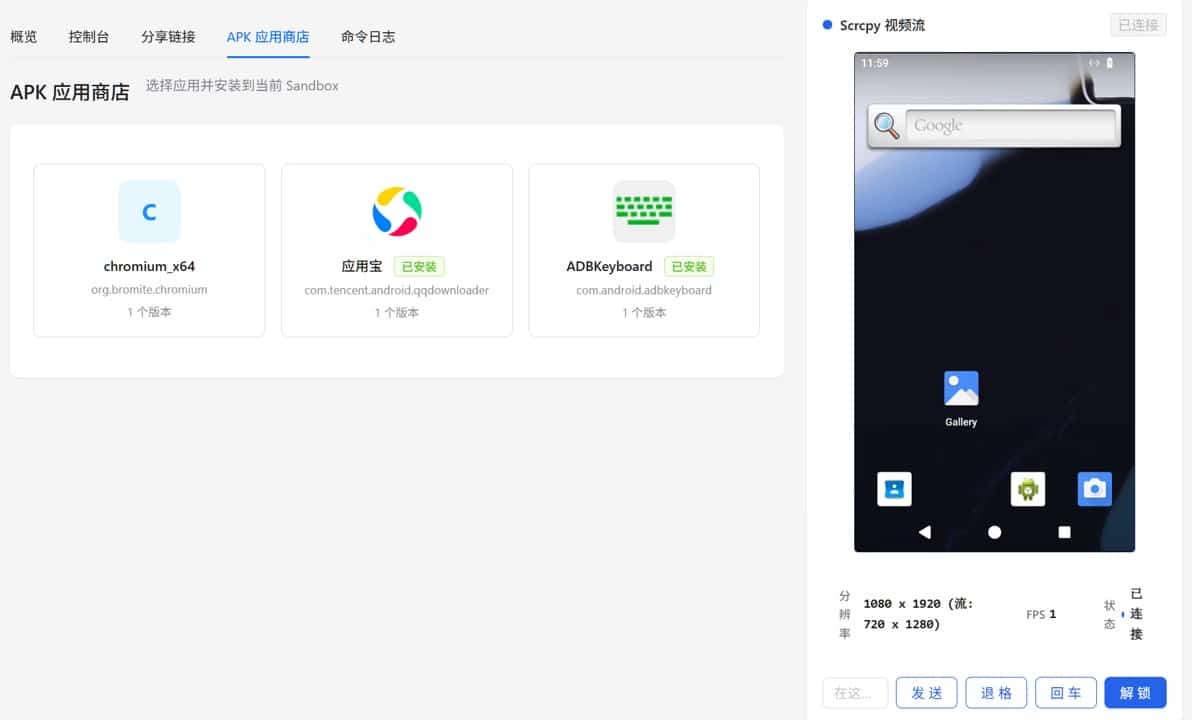Click the 发送 send button
The image size is (1192, 720).
pyautogui.click(x=926, y=692)
